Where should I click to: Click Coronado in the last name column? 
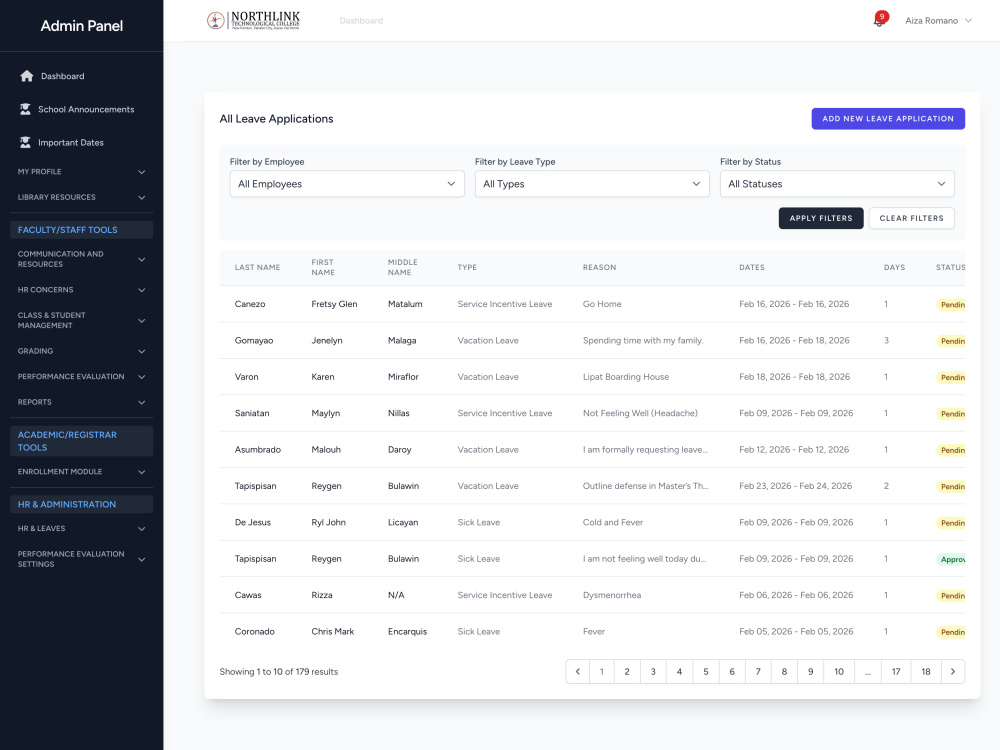coord(254,631)
